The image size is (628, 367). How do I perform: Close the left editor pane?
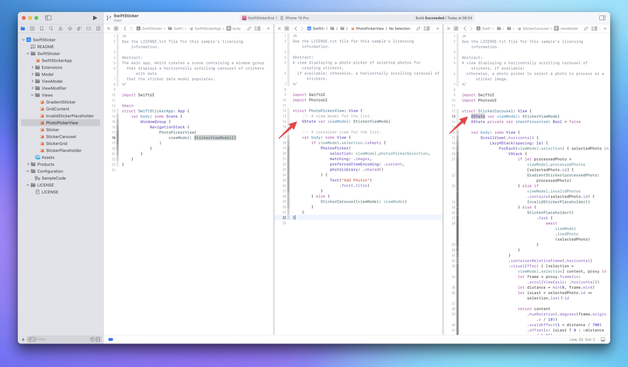pos(109,28)
